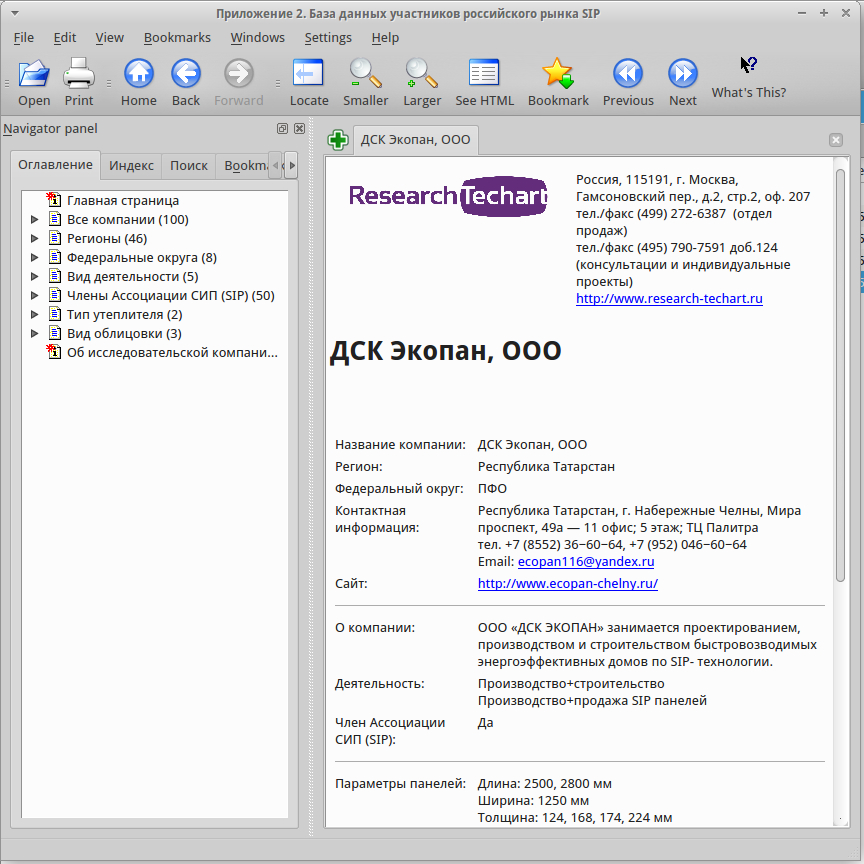The height and width of the screenshot is (864, 864).
Task: Click the ПФО federal district value
Action: pos(492,489)
